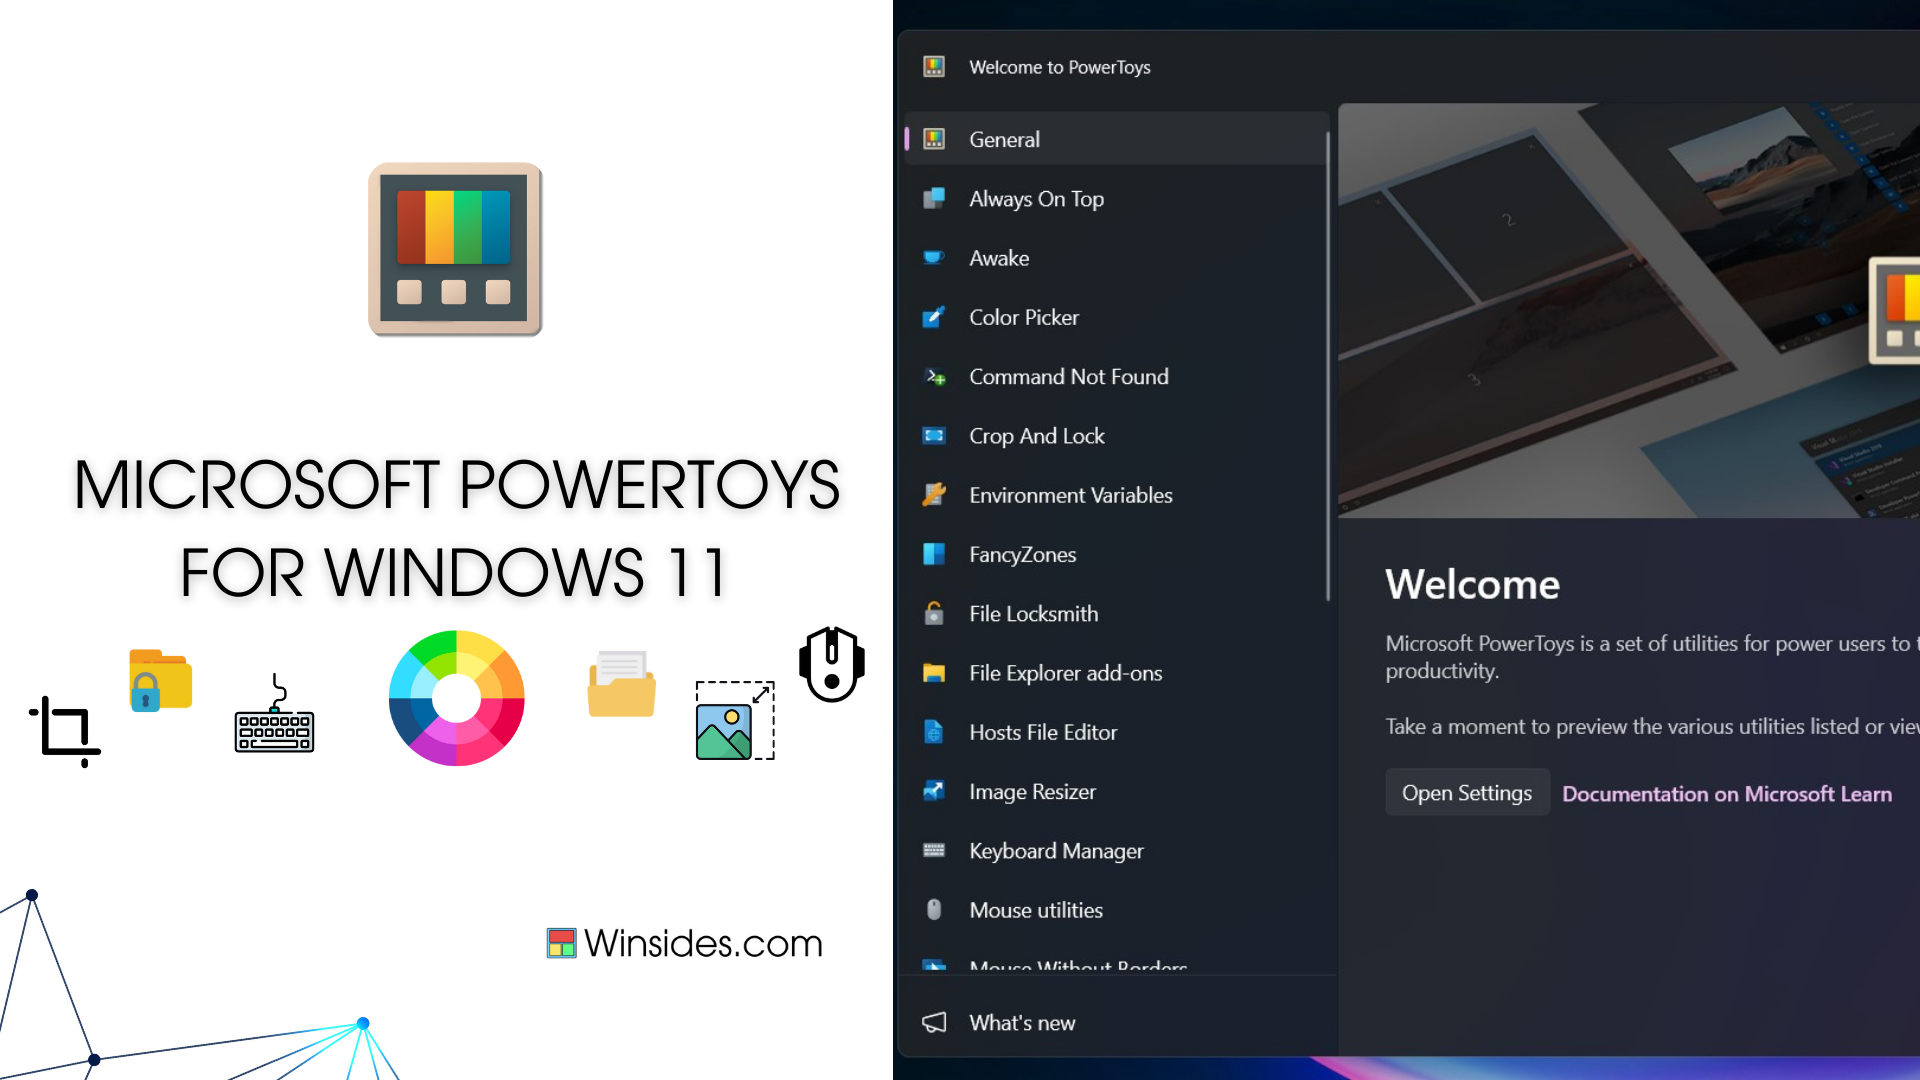The image size is (1920, 1080).
Task: Open Crop And Lock utility
Action: click(x=1036, y=435)
